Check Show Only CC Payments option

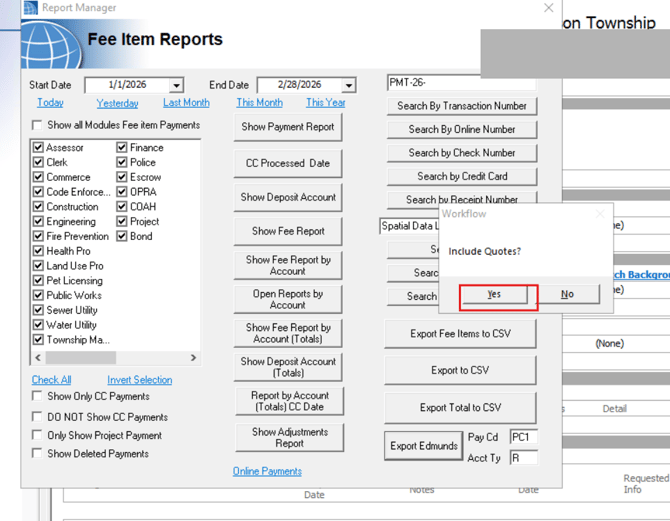tap(38, 397)
